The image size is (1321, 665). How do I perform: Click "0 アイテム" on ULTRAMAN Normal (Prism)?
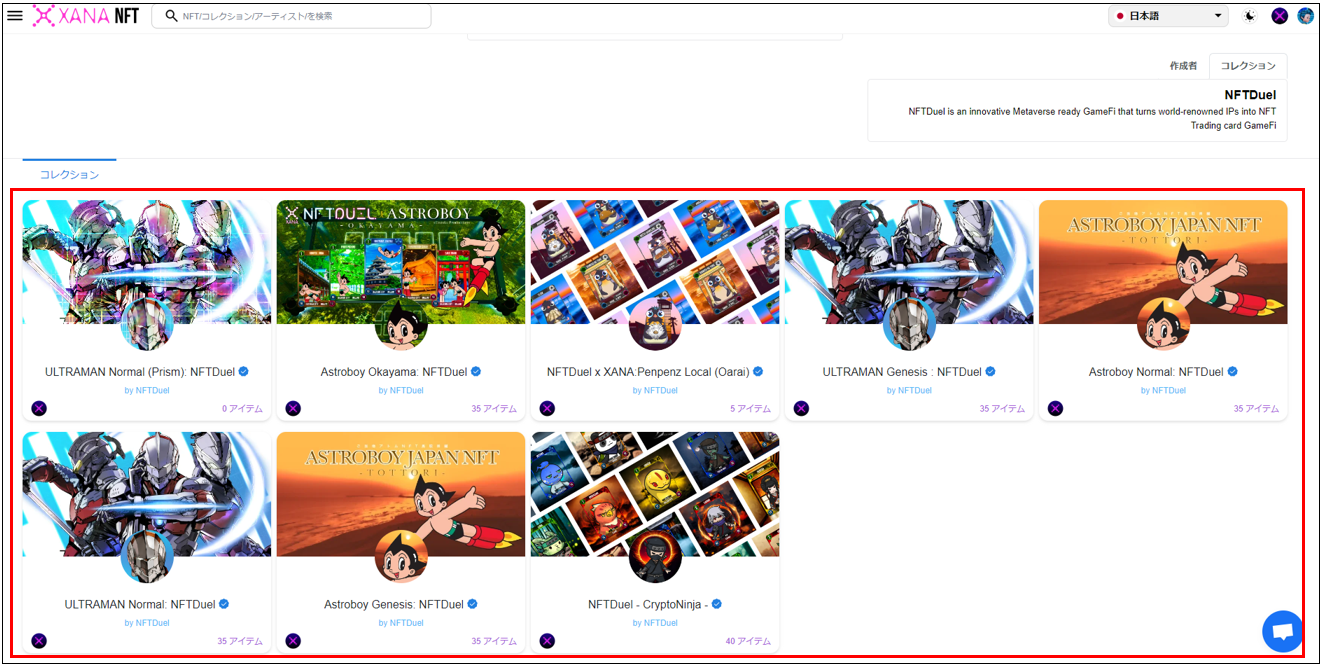pos(242,408)
